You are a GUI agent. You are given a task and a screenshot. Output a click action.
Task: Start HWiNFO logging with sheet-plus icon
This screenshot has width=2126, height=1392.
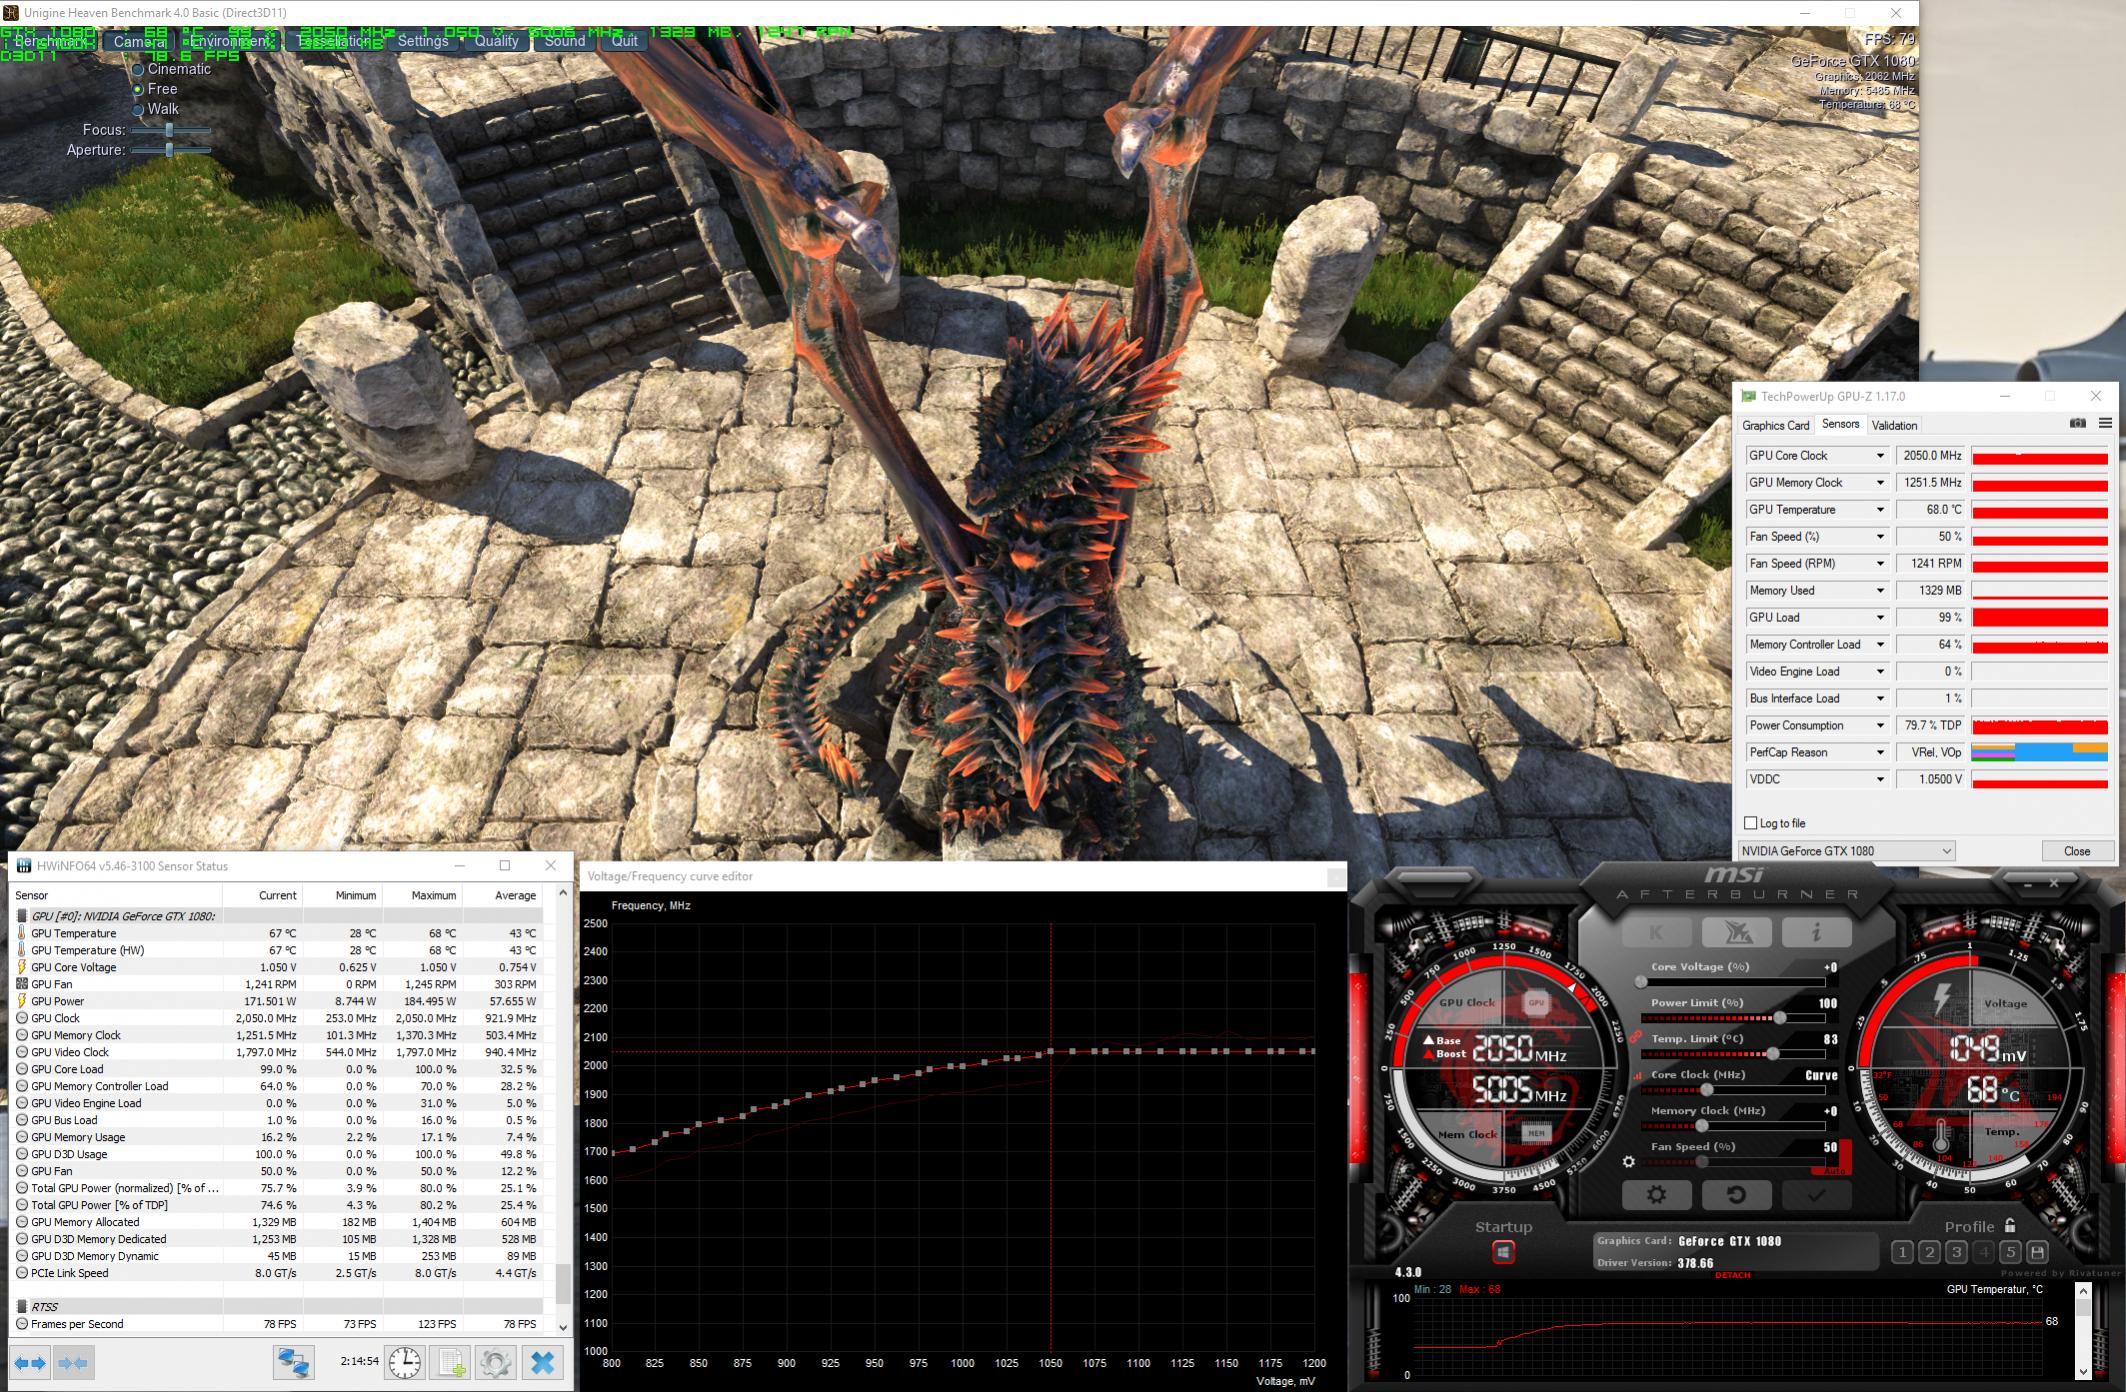[x=451, y=1362]
